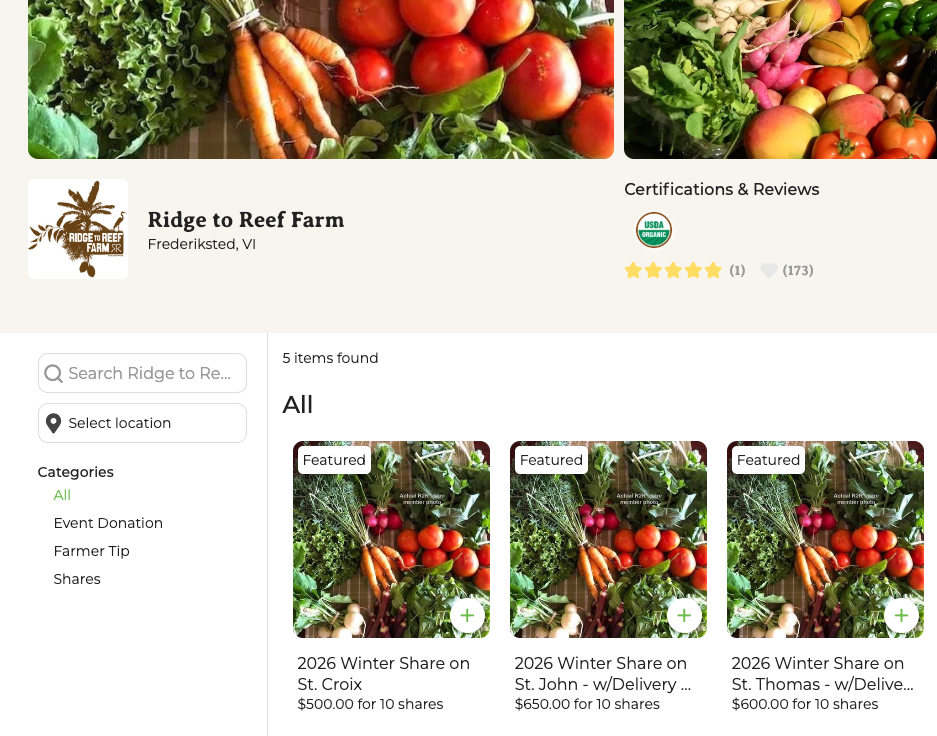Click the USDA Organic certification badge

pyautogui.click(x=654, y=230)
